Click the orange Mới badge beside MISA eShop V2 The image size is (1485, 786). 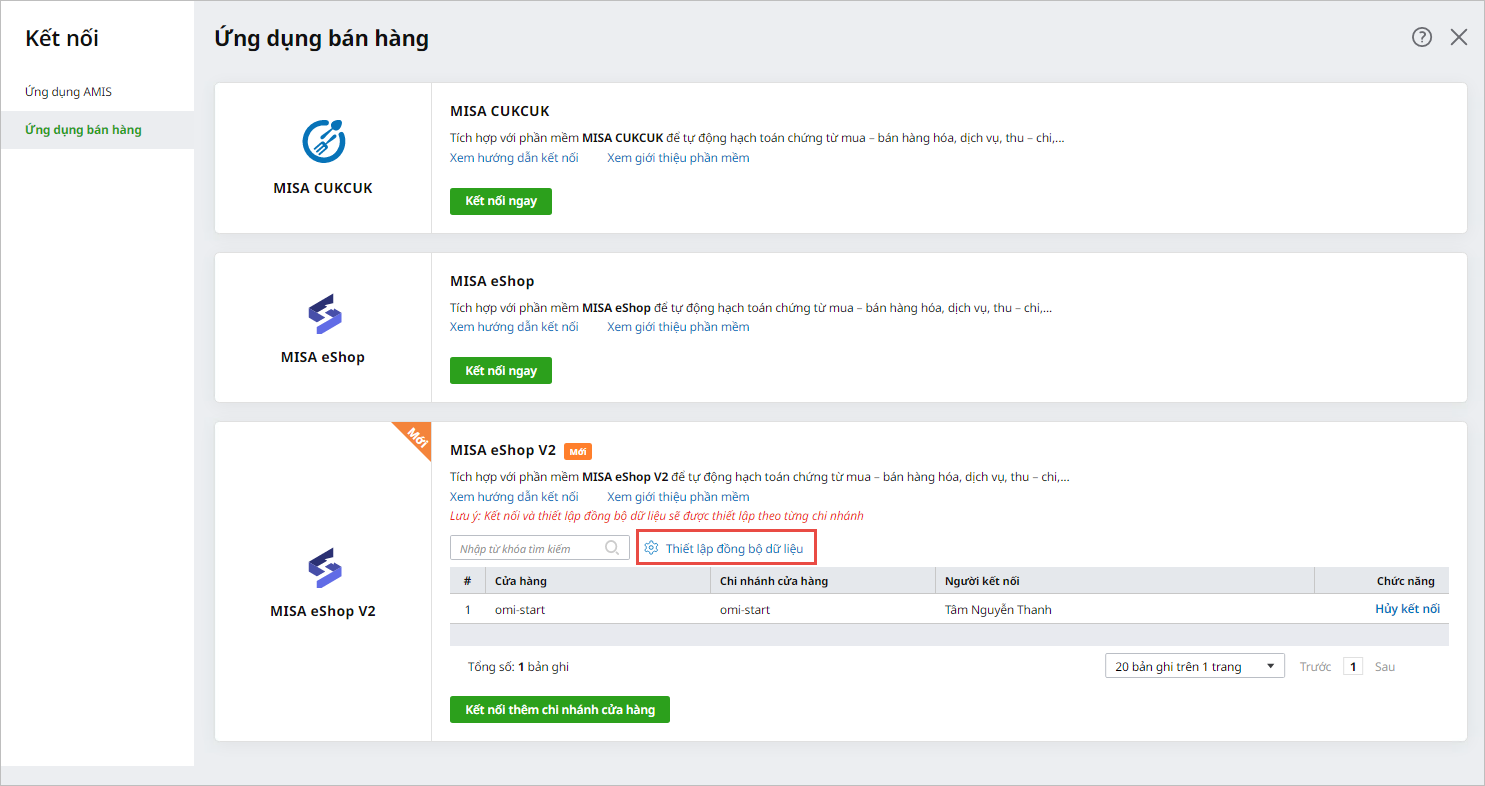(x=578, y=451)
